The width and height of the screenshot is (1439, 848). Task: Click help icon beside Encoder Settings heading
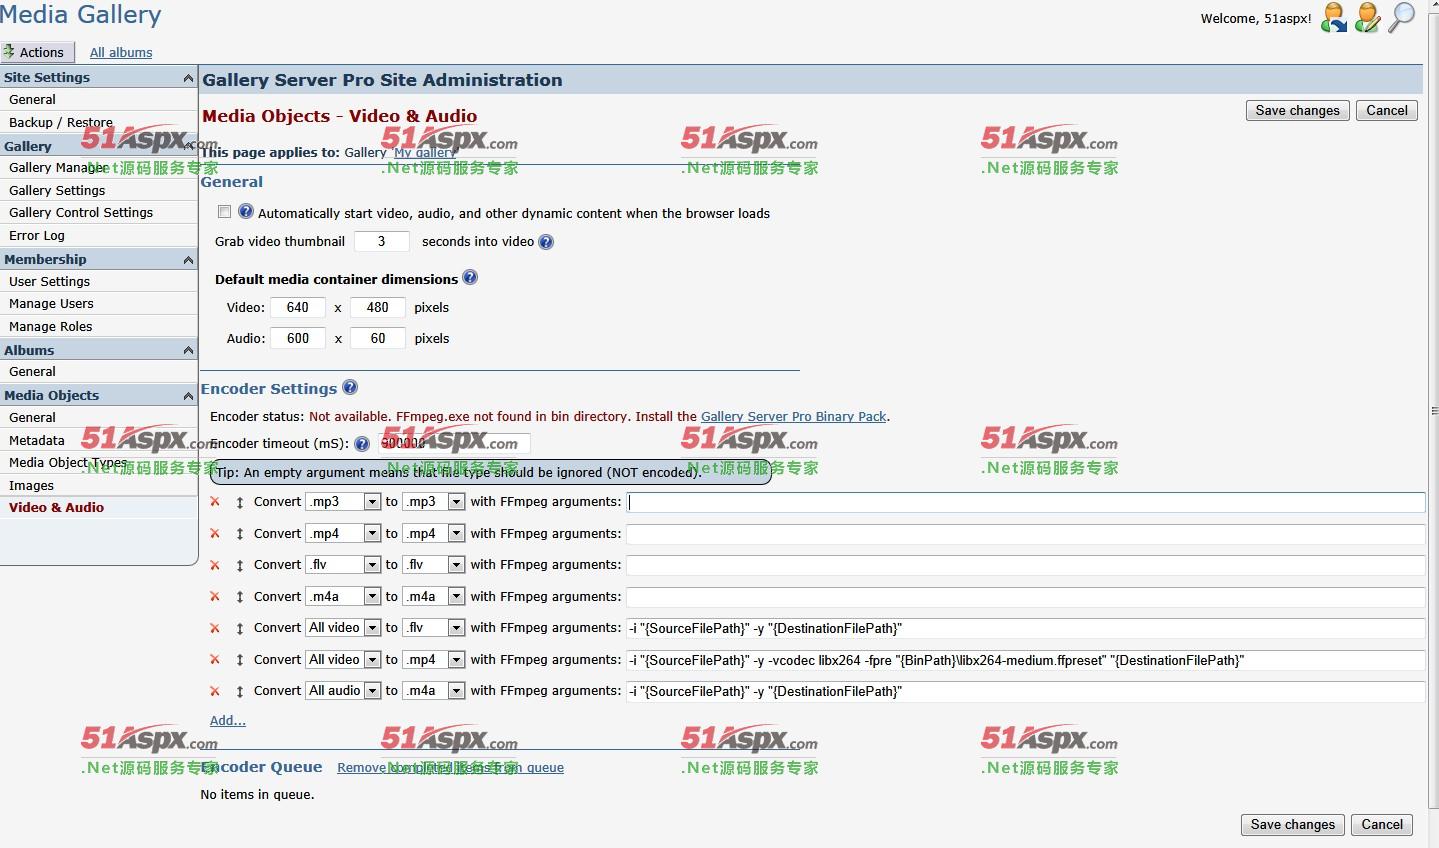point(350,387)
